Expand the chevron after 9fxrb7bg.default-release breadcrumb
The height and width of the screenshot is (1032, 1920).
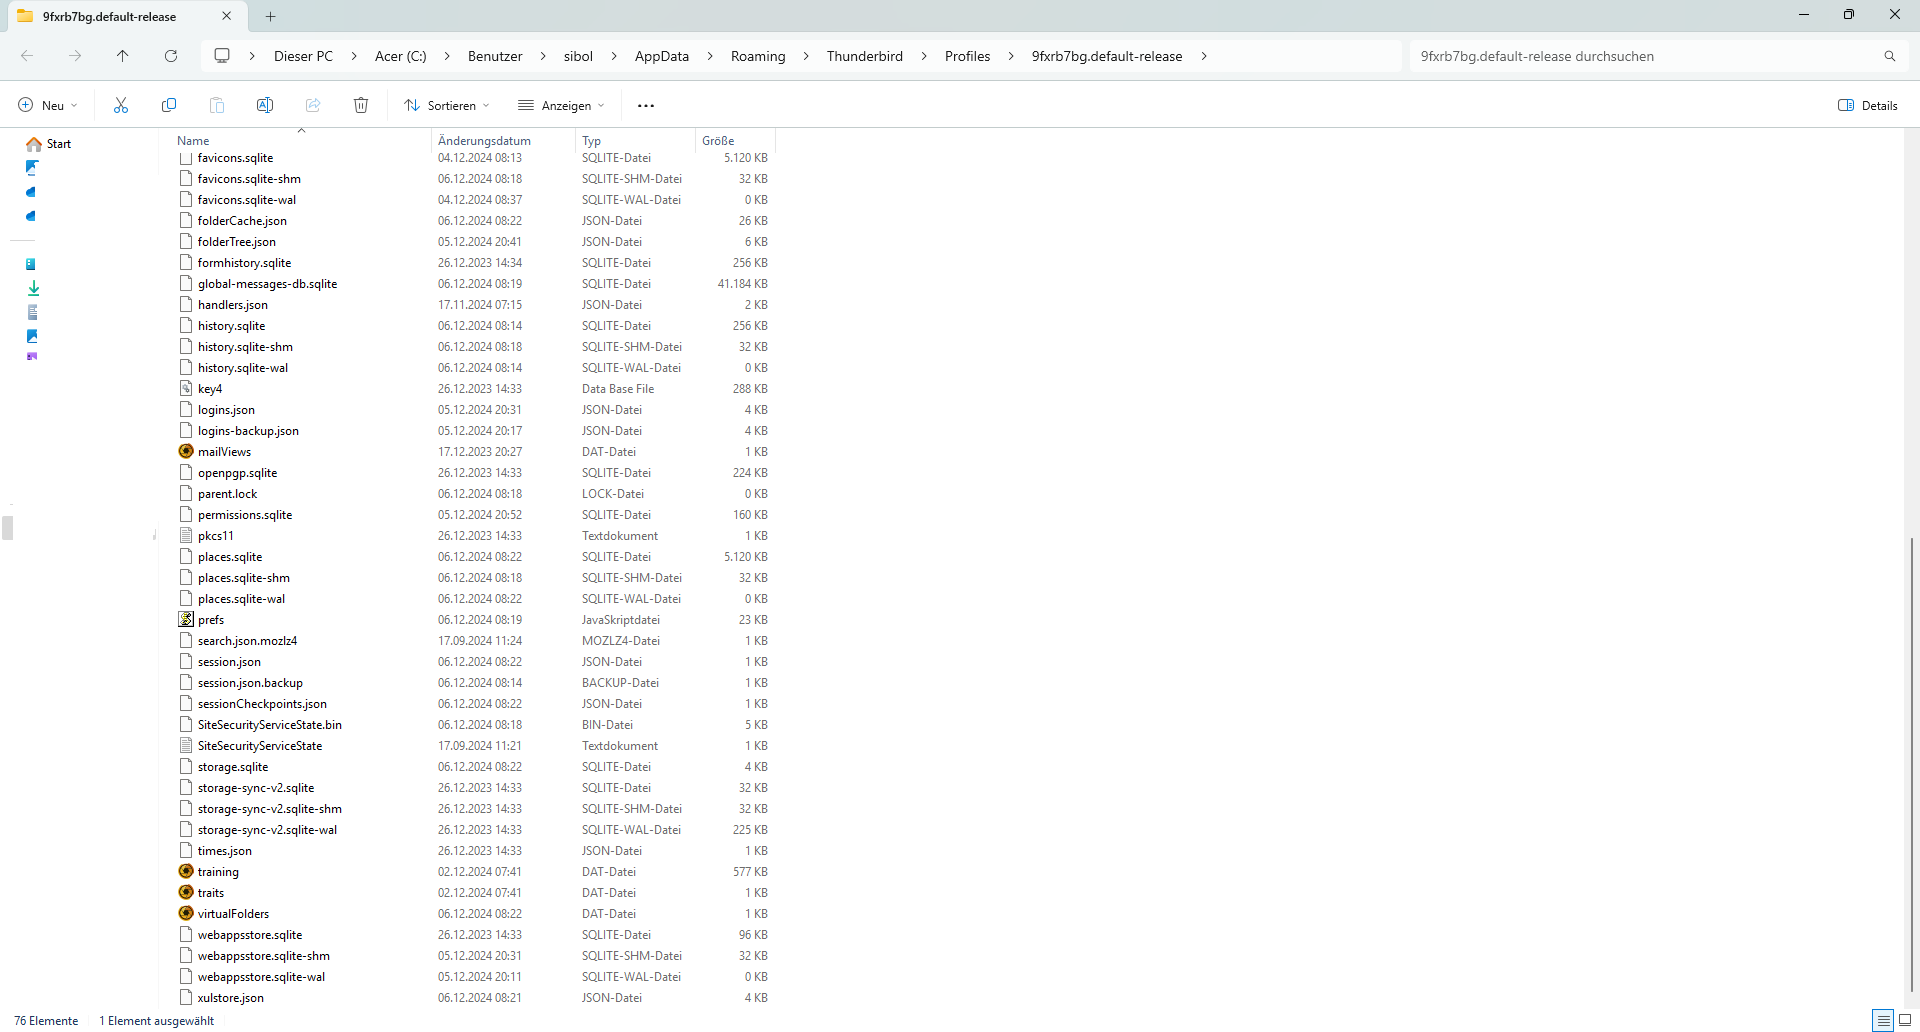(1204, 56)
